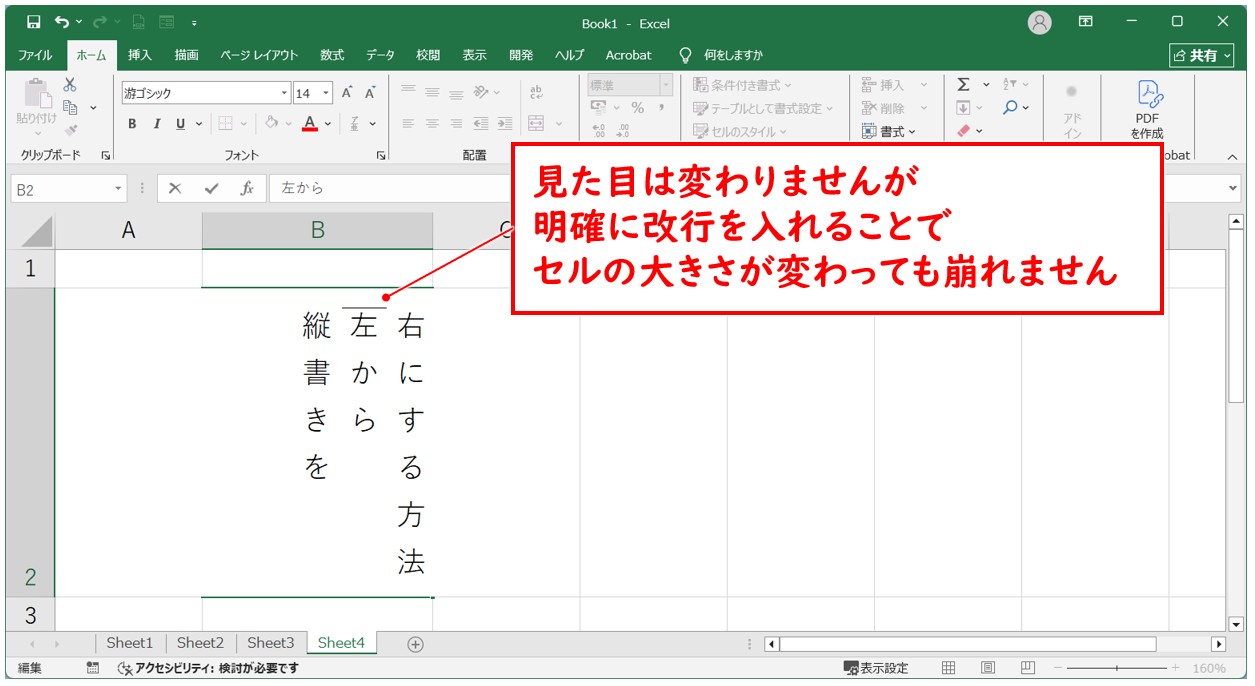Switch to the 数式 tab
1255x686 pixels.
tap(332, 55)
